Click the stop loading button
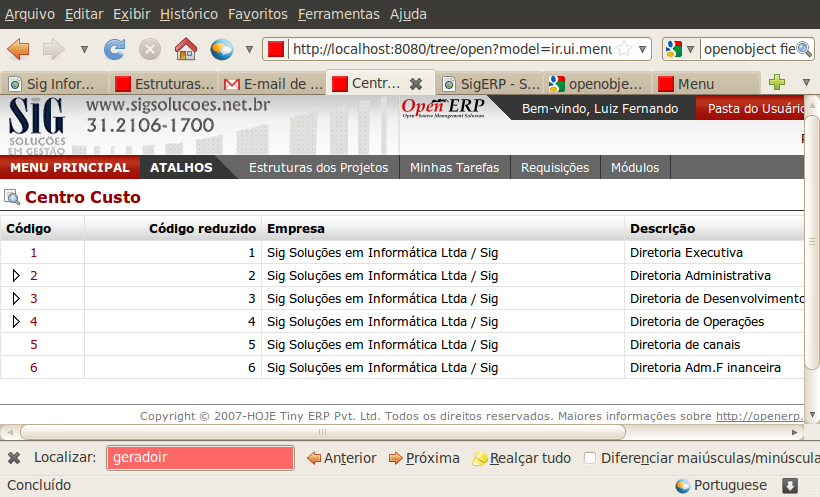This screenshot has height=497, width=820. (150, 49)
